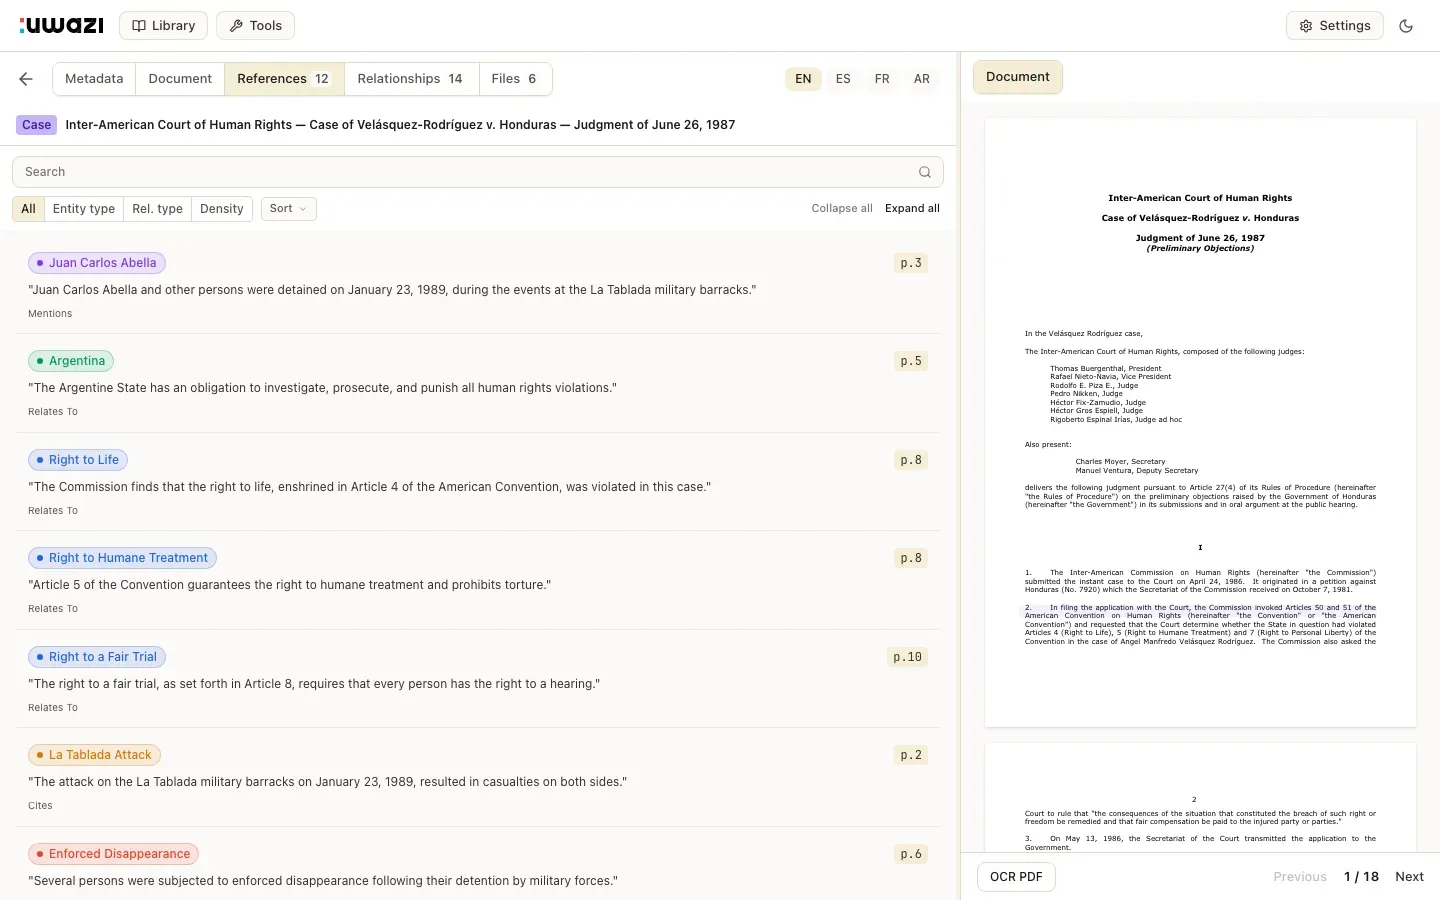The height and width of the screenshot is (900, 1440).
Task: Filter references by Rel. type
Action: pyautogui.click(x=157, y=209)
